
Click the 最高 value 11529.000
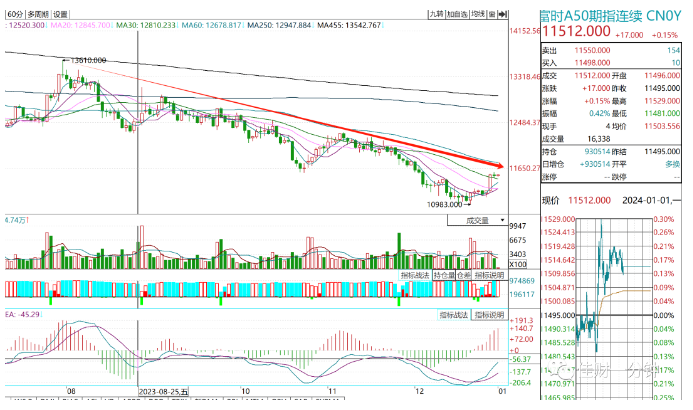coord(662,101)
